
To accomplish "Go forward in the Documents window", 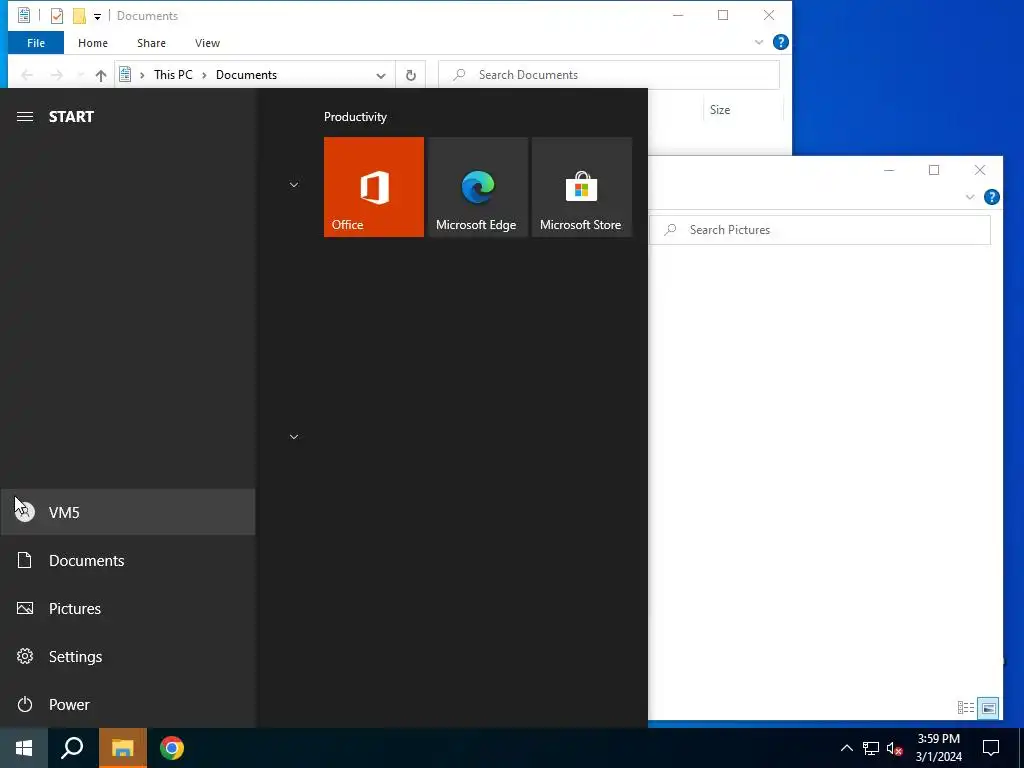I will [x=57, y=75].
